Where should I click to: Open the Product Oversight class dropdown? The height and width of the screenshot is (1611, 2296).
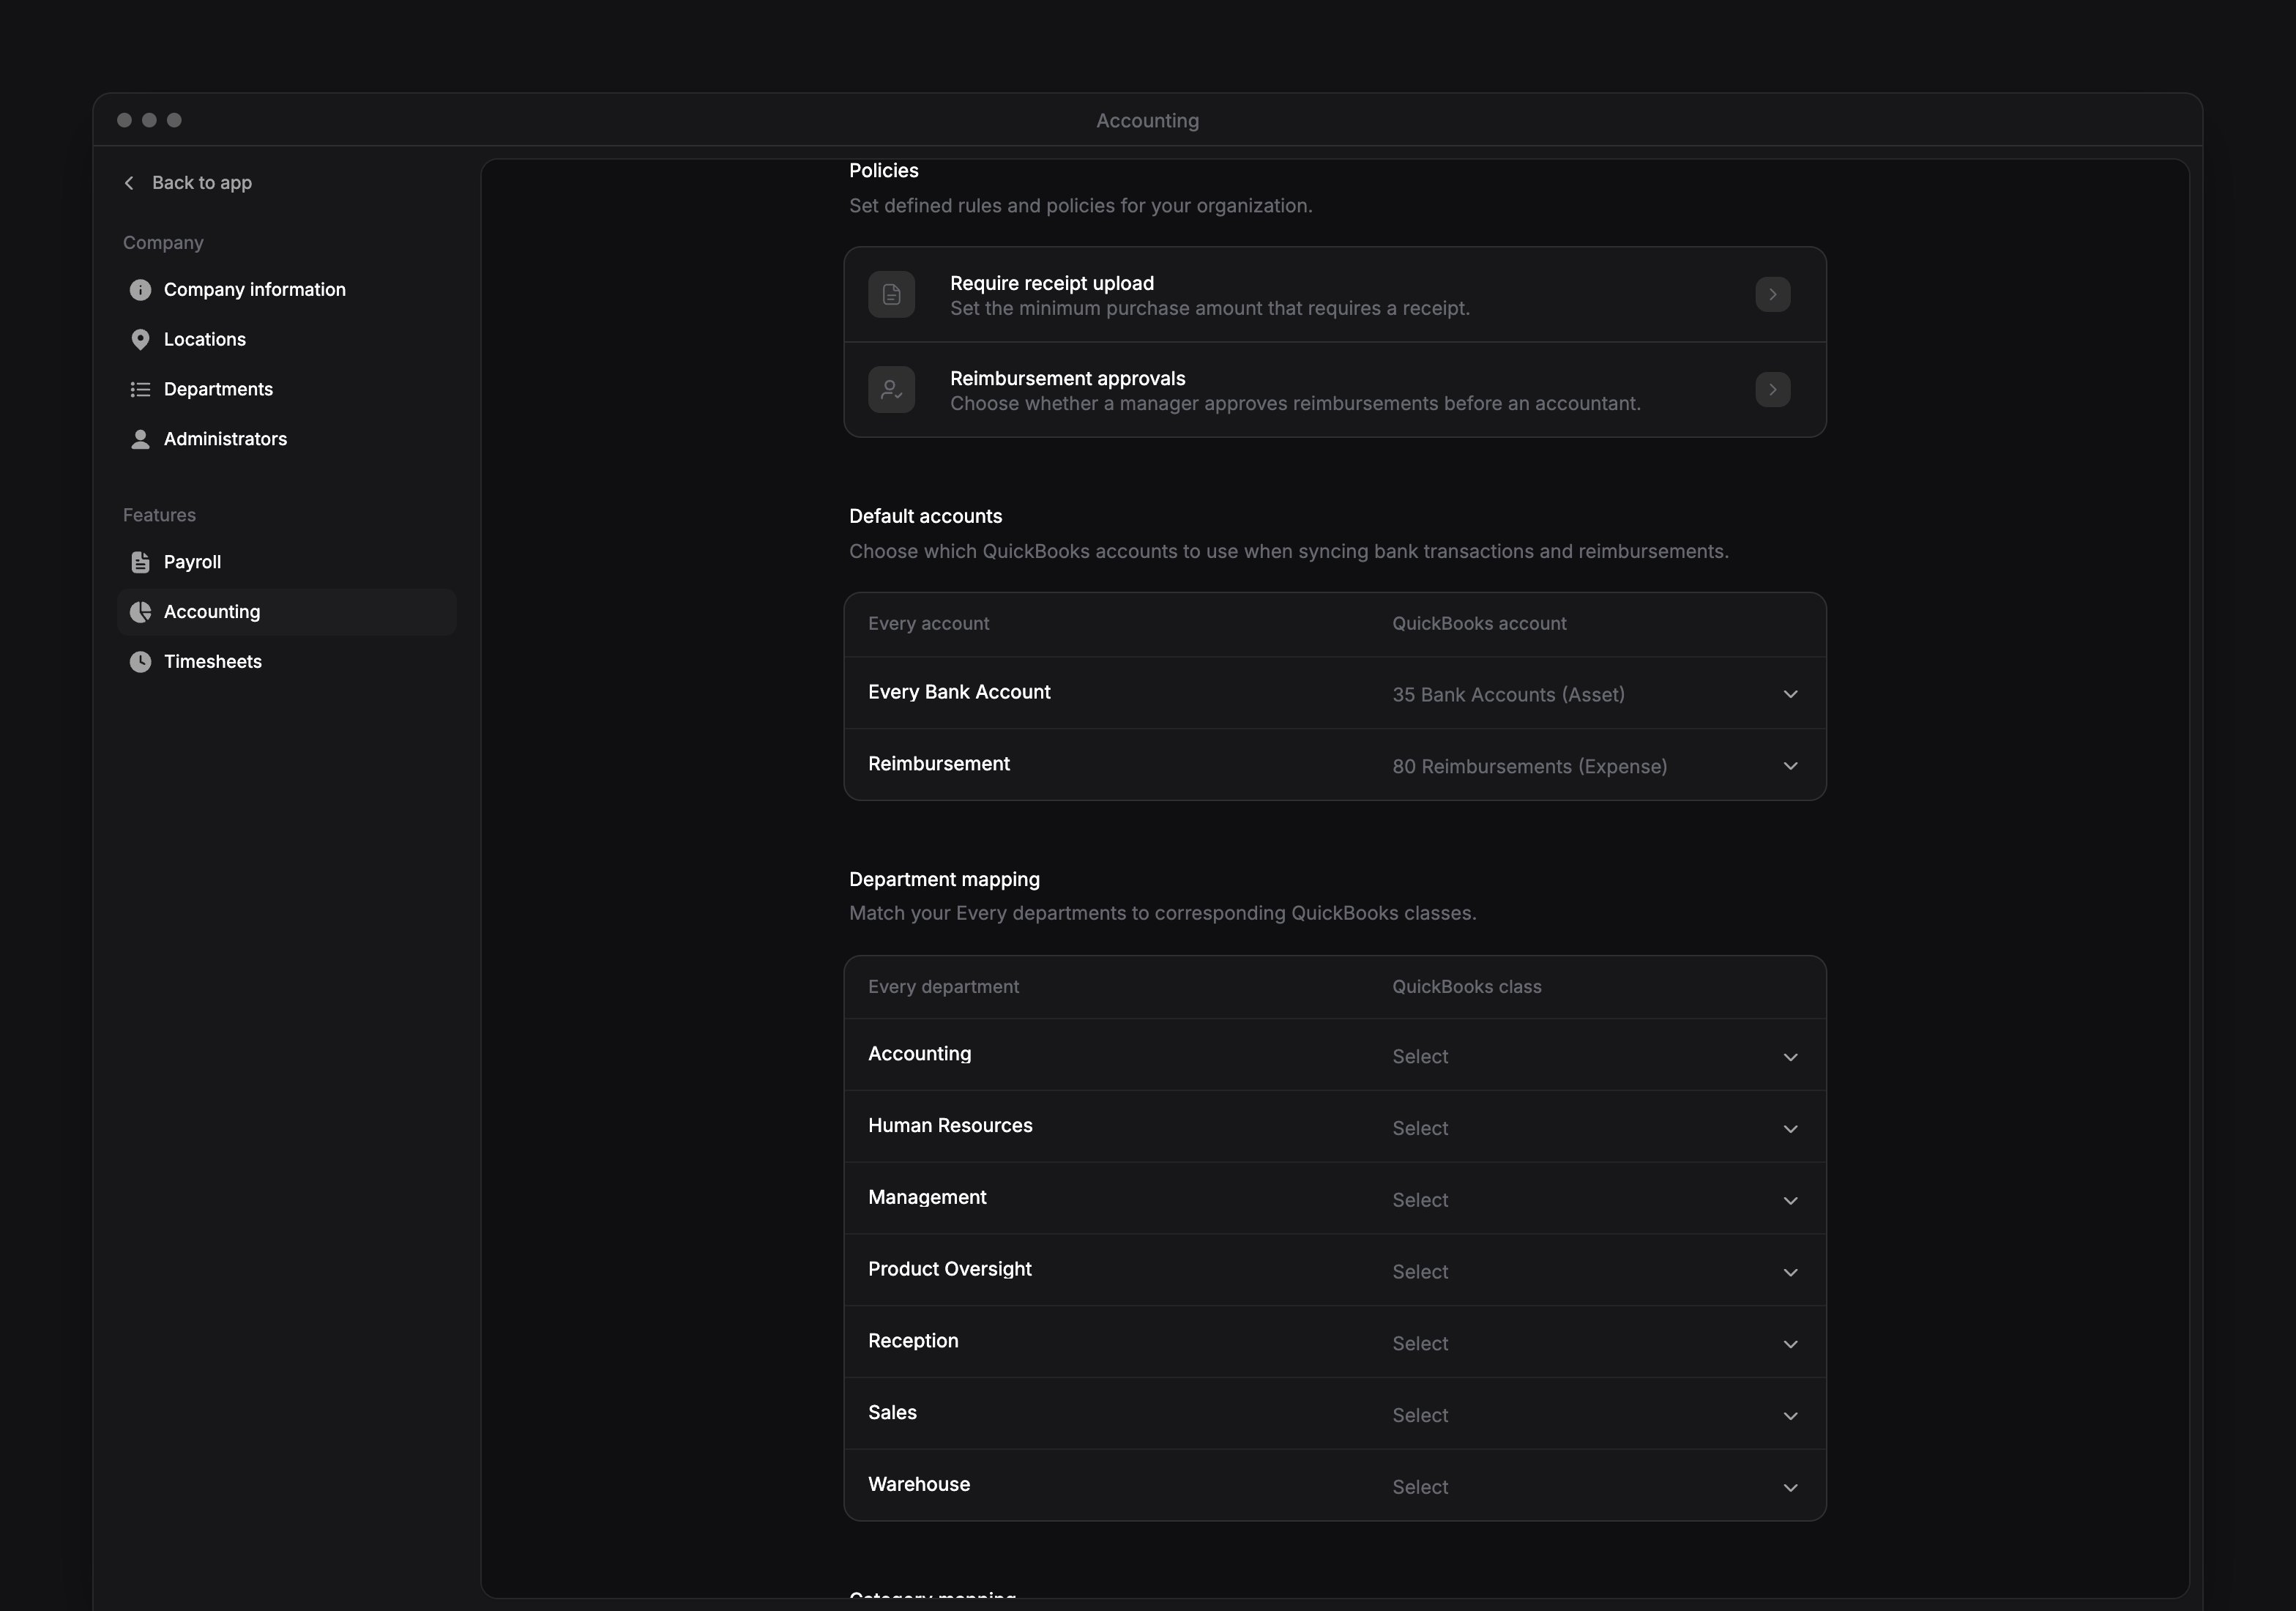coord(1596,1273)
